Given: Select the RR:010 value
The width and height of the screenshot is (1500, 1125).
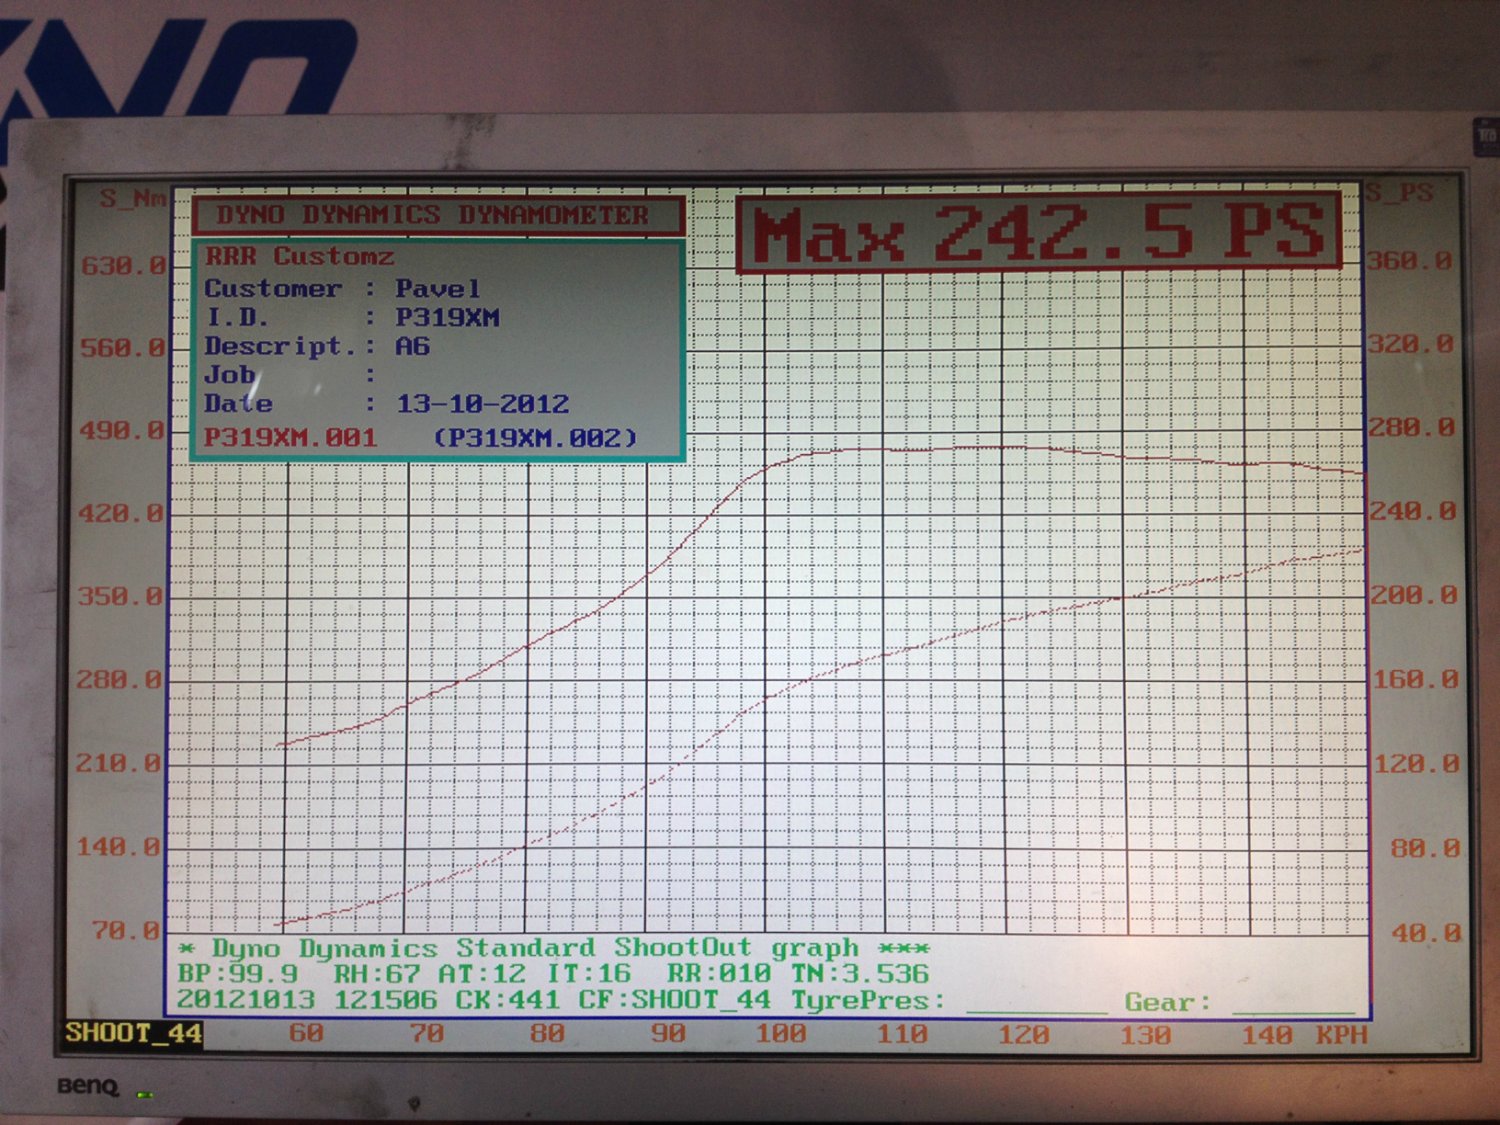Looking at the screenshot, I should coord(719,974).
